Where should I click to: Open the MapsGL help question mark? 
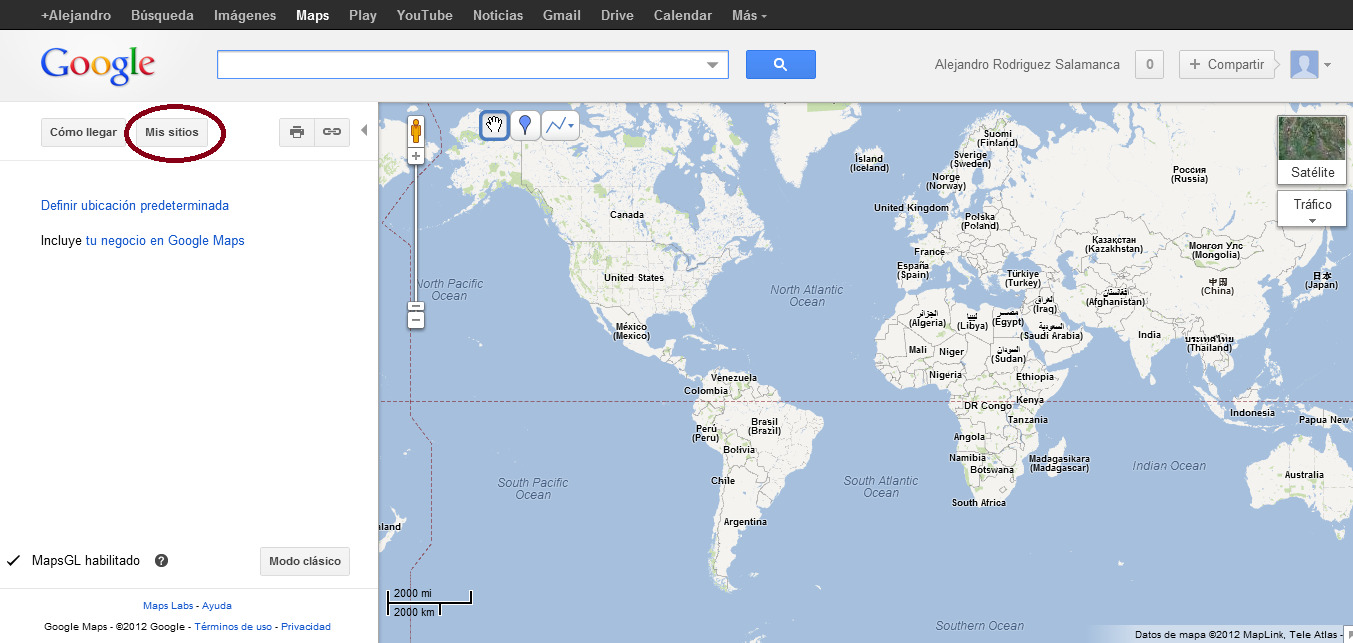point(161,561)
